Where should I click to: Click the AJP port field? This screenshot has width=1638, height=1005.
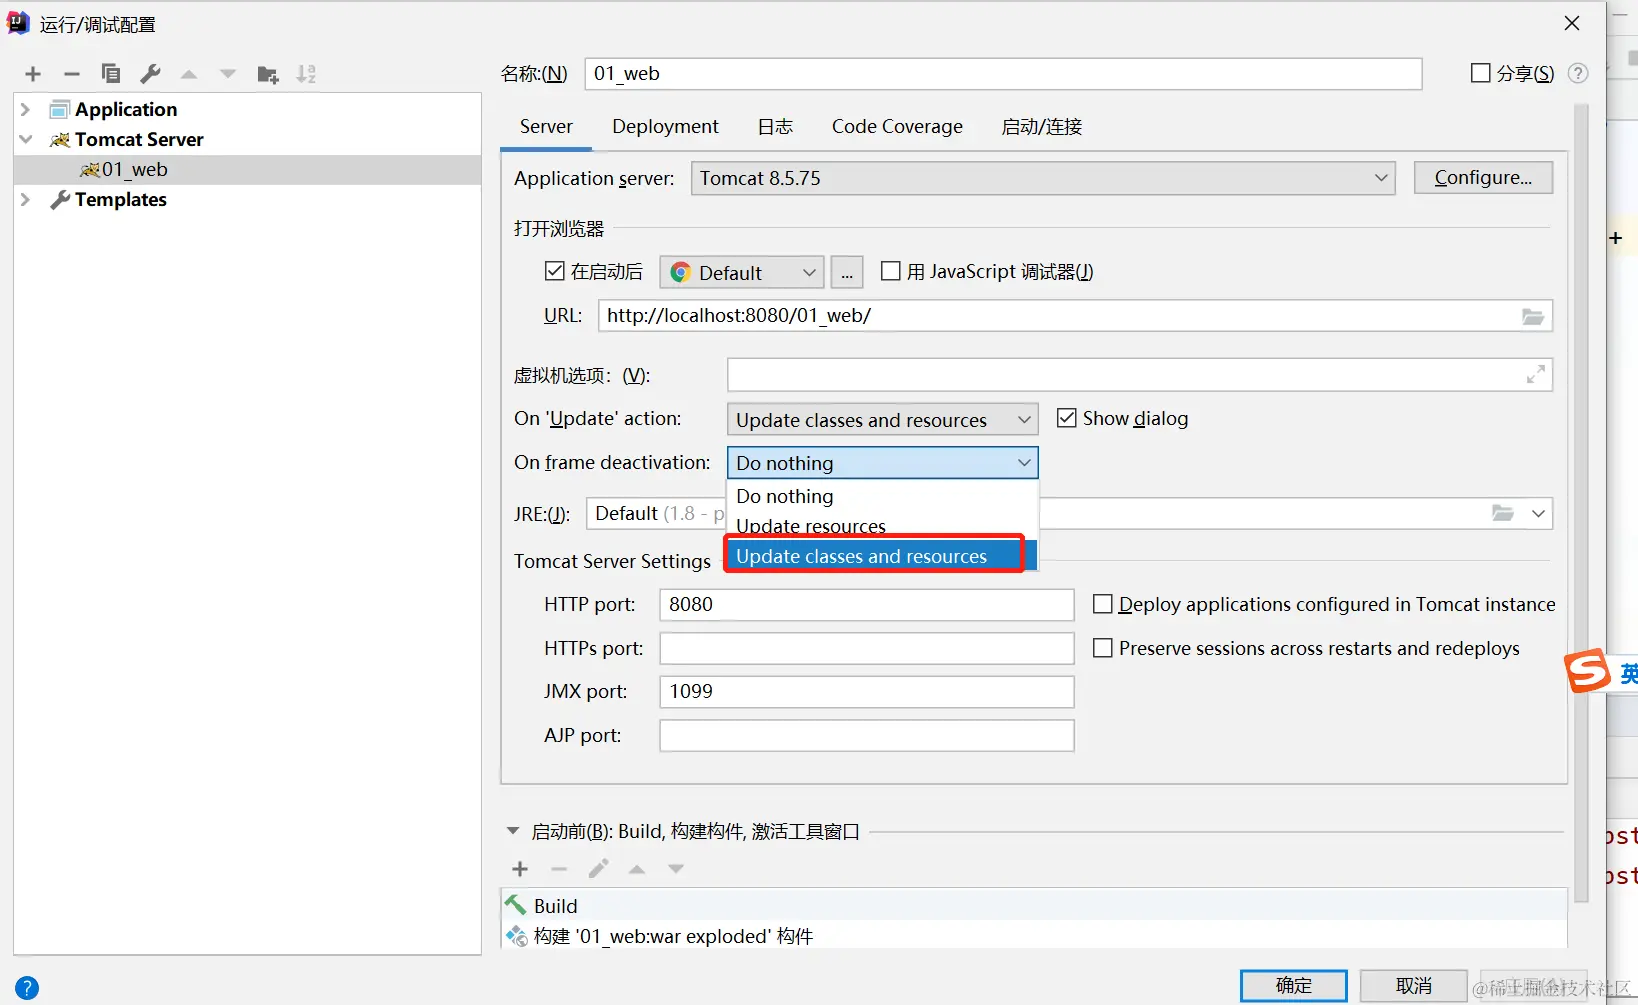(867, 735)
